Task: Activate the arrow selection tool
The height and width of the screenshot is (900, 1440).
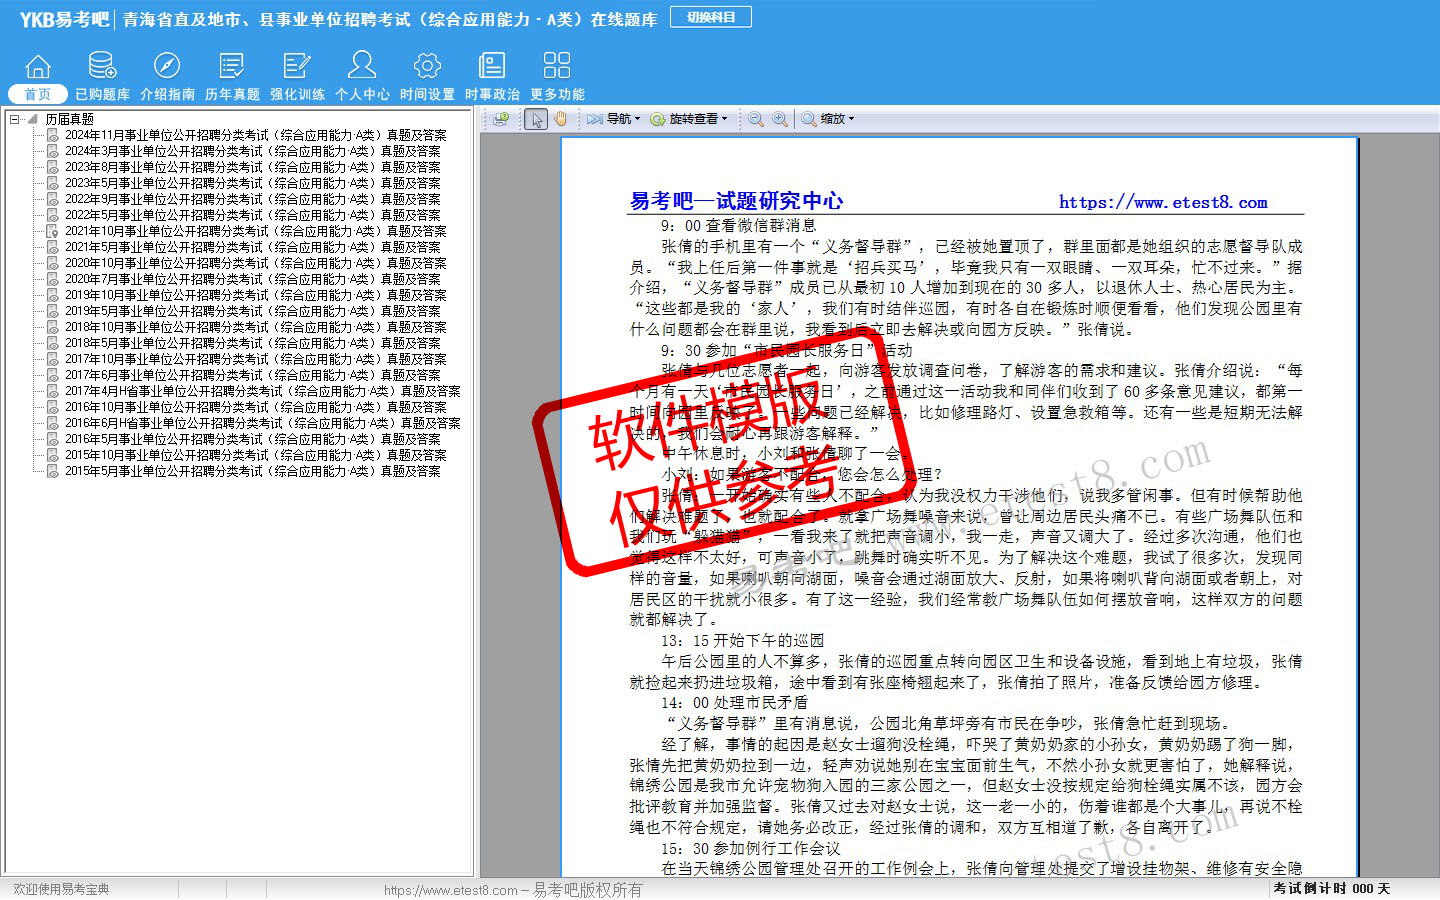Action: (536, 119)
